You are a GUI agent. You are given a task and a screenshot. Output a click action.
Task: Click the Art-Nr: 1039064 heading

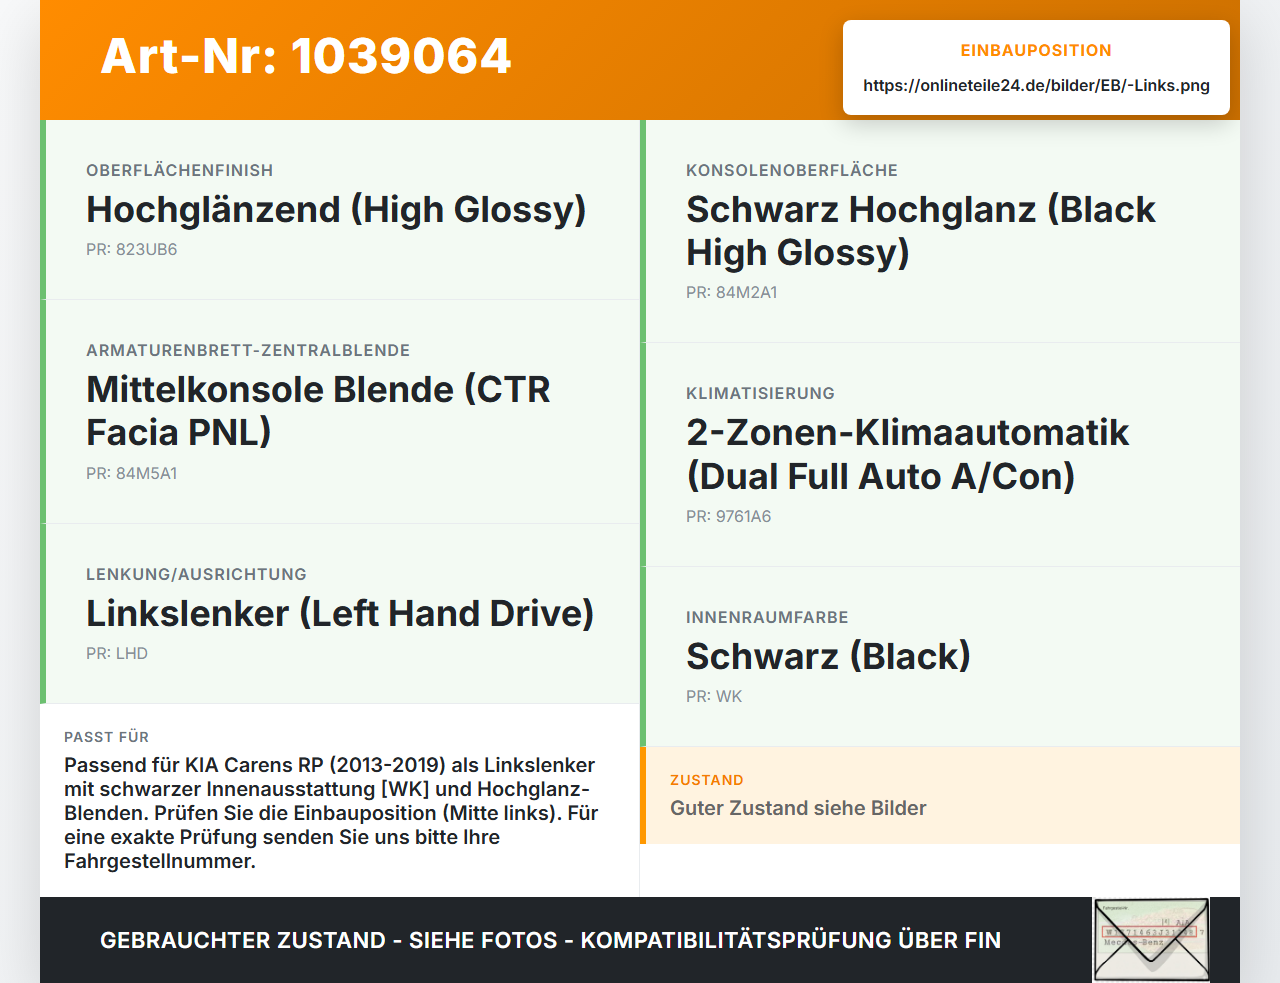point(306,56)
